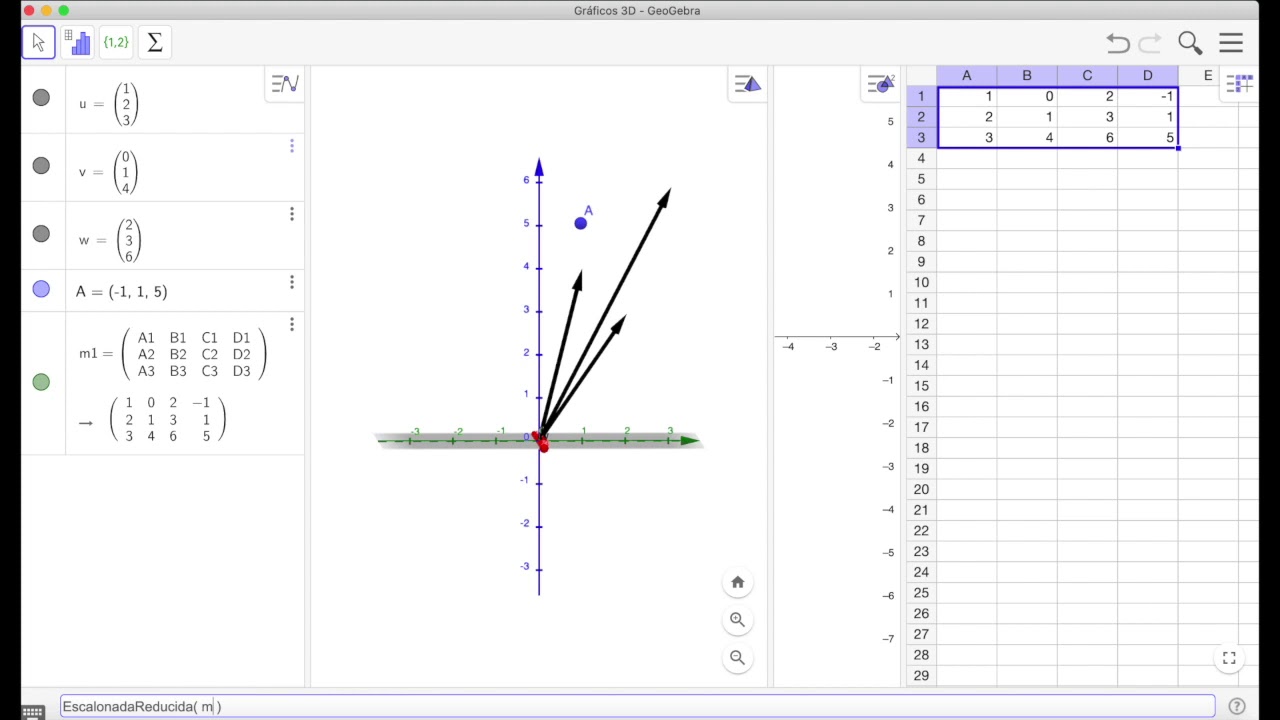Select spreadsheet row 3 header

click(x=921, y=138)
